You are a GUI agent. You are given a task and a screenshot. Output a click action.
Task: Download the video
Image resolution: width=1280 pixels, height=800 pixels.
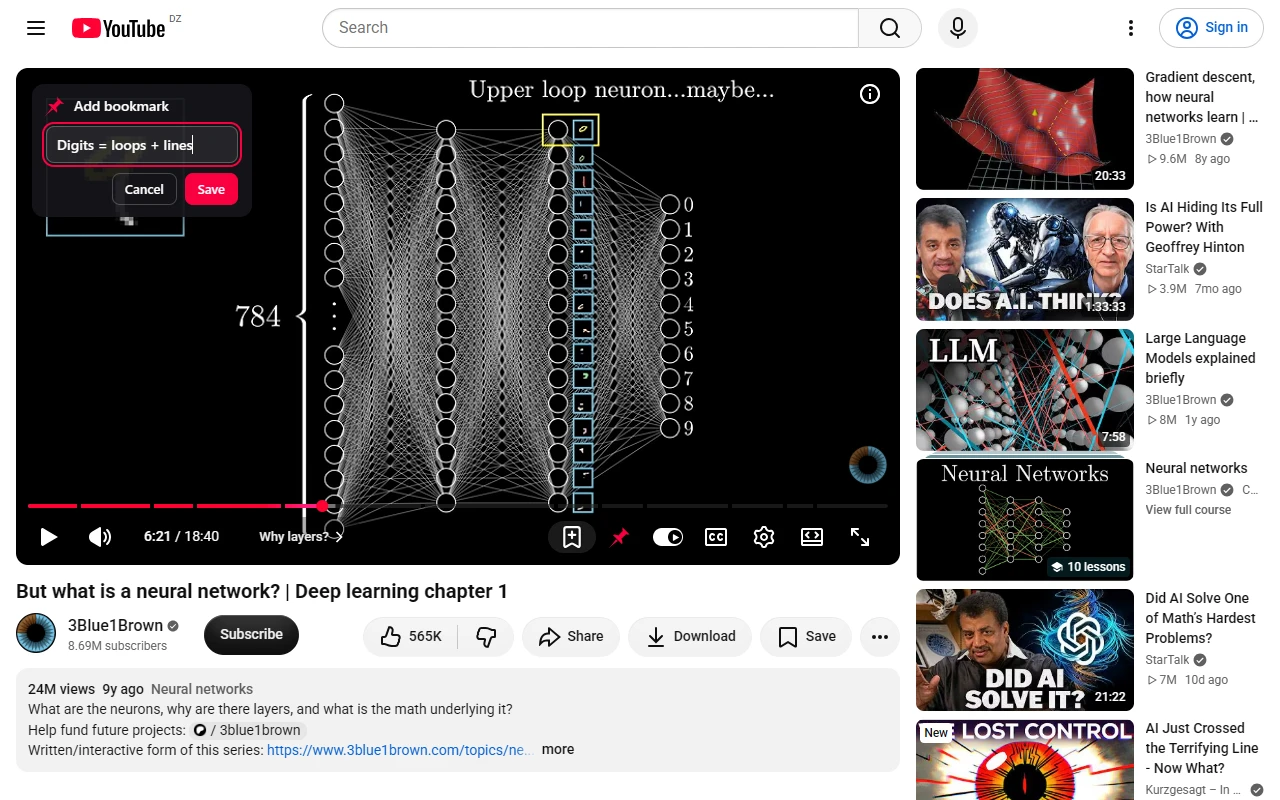pos(690,636)
